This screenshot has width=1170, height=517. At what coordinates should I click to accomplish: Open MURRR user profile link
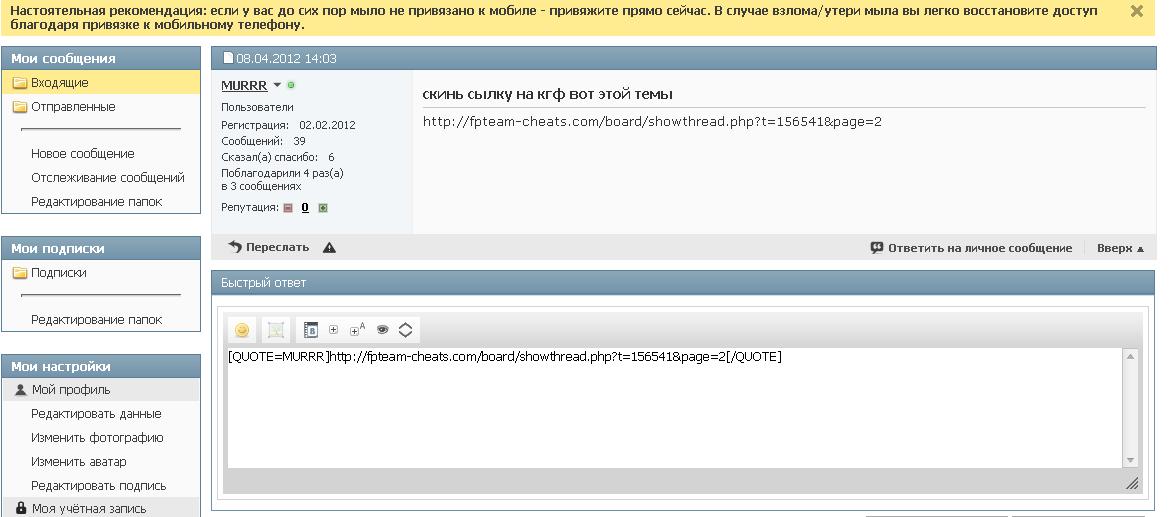pyautogui.click(x=244, y=86)
